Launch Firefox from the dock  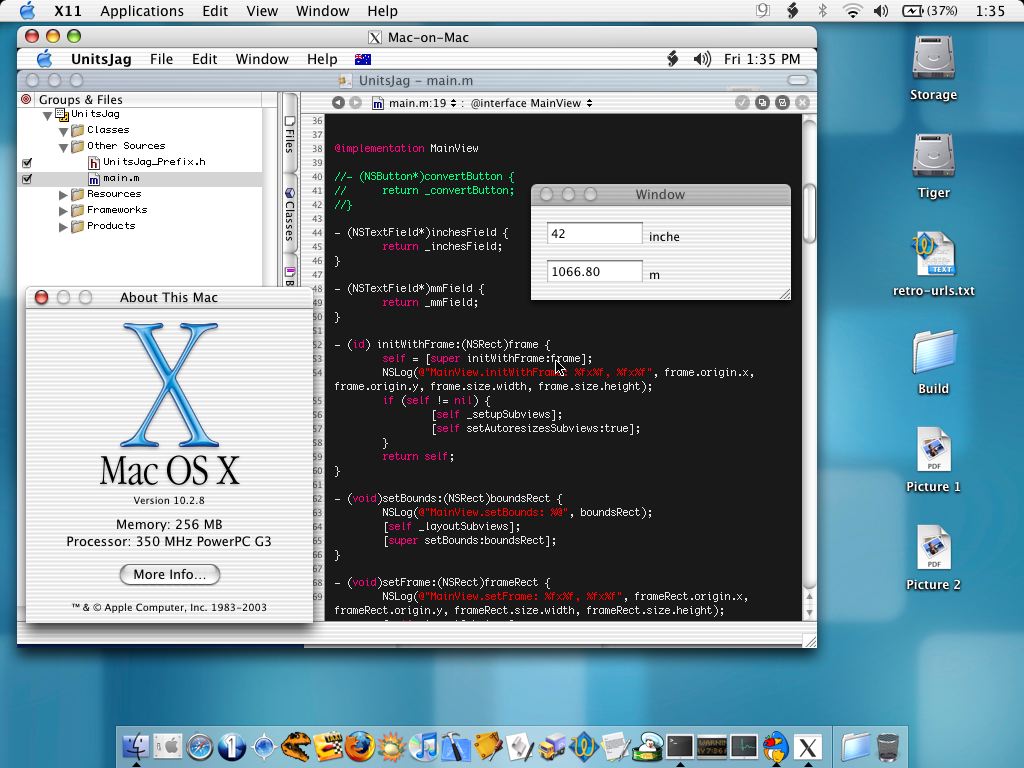[360, 746]
